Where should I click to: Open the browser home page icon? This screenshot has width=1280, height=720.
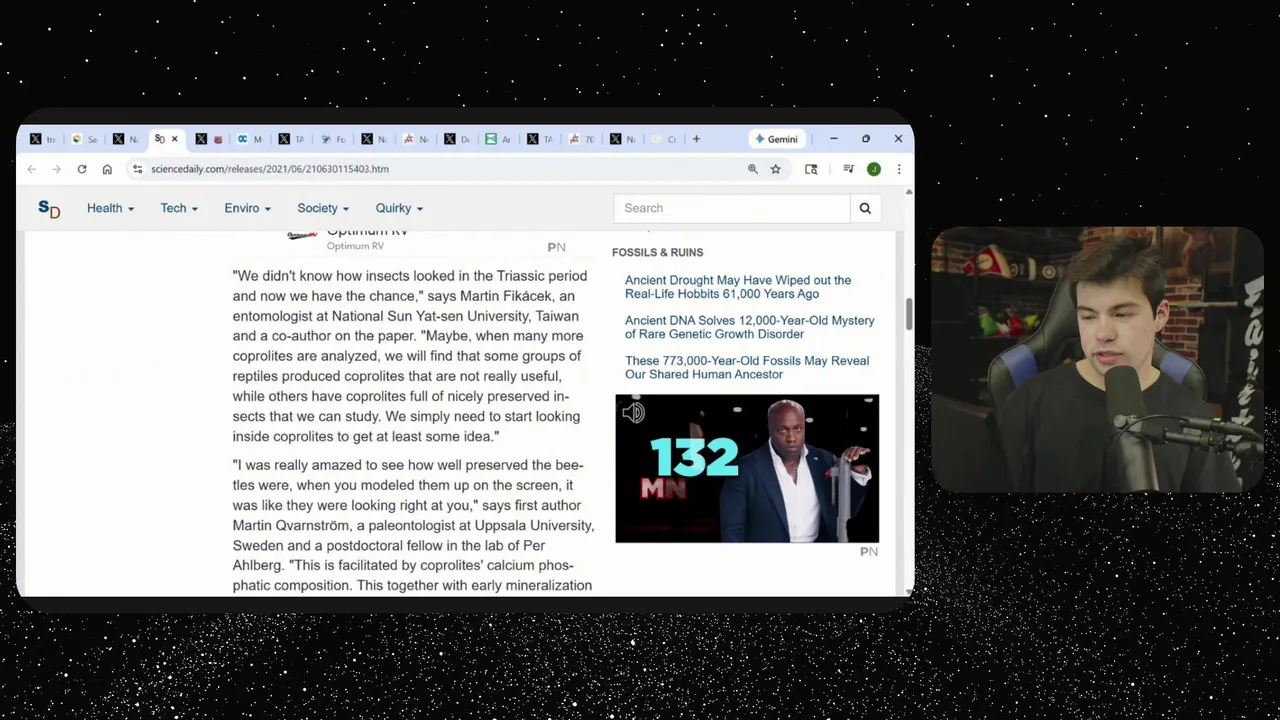pyautogui.click(x=107, y=169)
